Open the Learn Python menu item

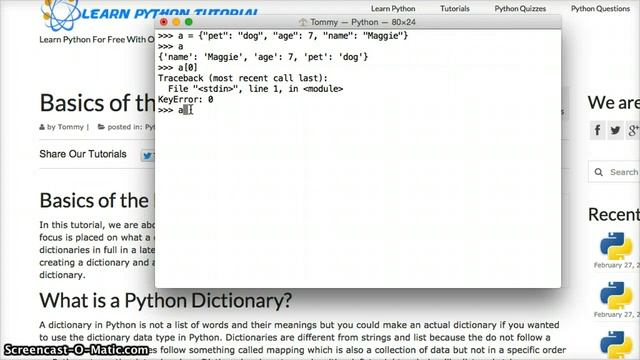point(393,9)
